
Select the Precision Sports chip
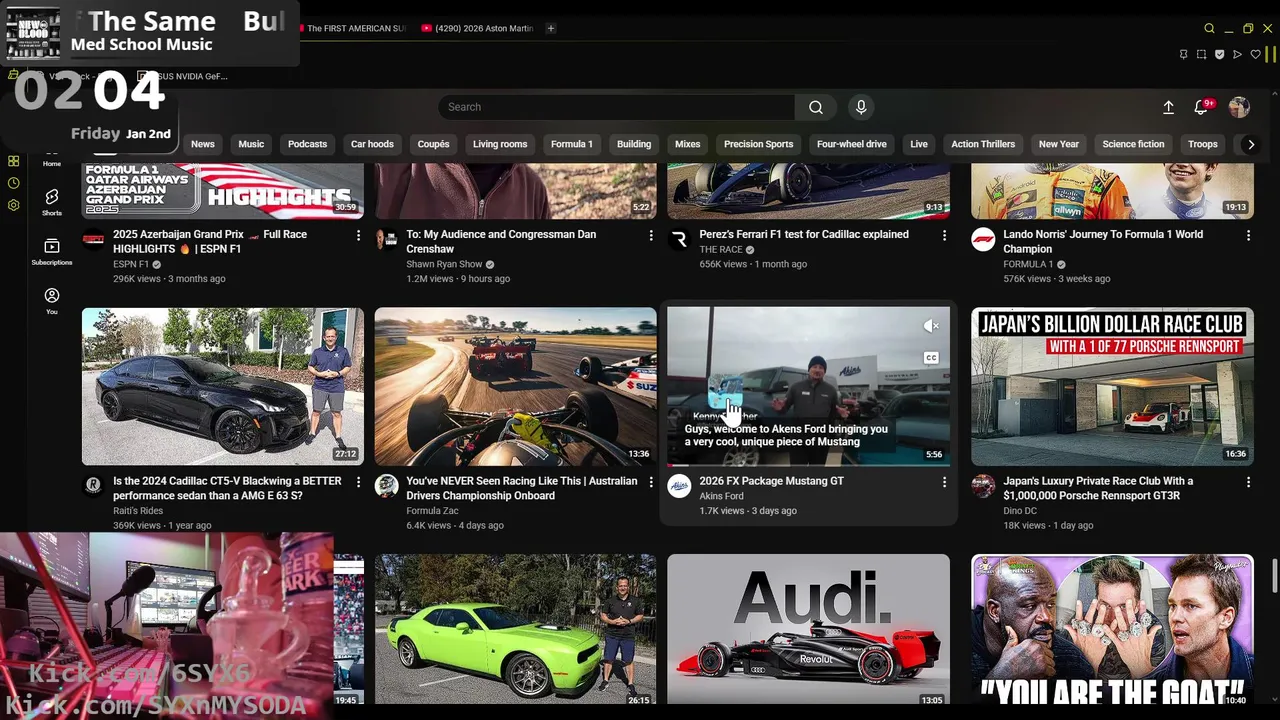point(758,144)
